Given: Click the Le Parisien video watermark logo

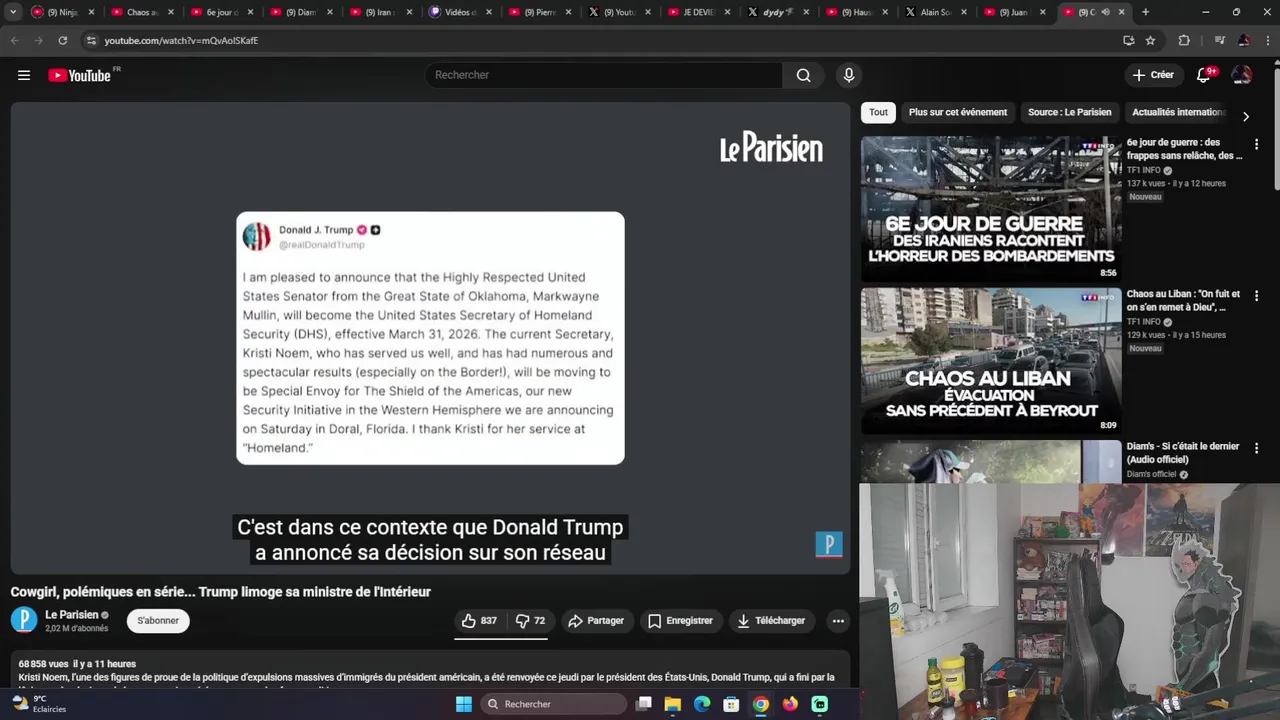Looking at the screenshot, I should click(x=771, y=148).
